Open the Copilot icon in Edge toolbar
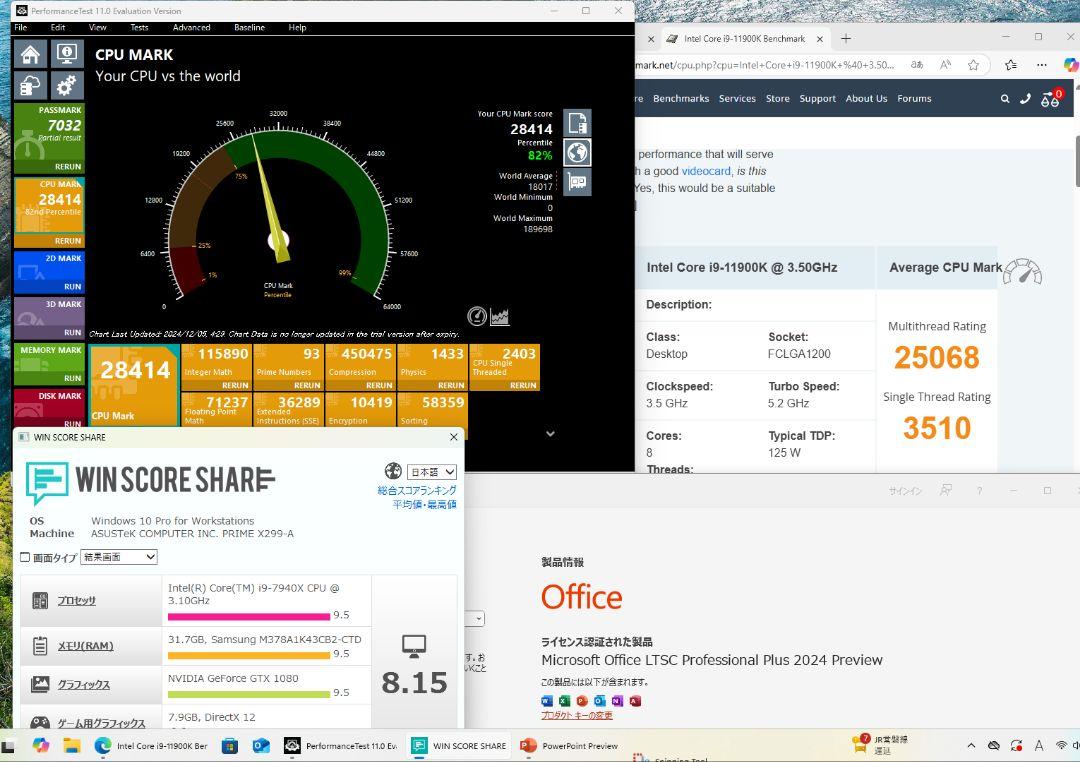The height and width of the screenshot is (762, 1080). coord(1071,65)
